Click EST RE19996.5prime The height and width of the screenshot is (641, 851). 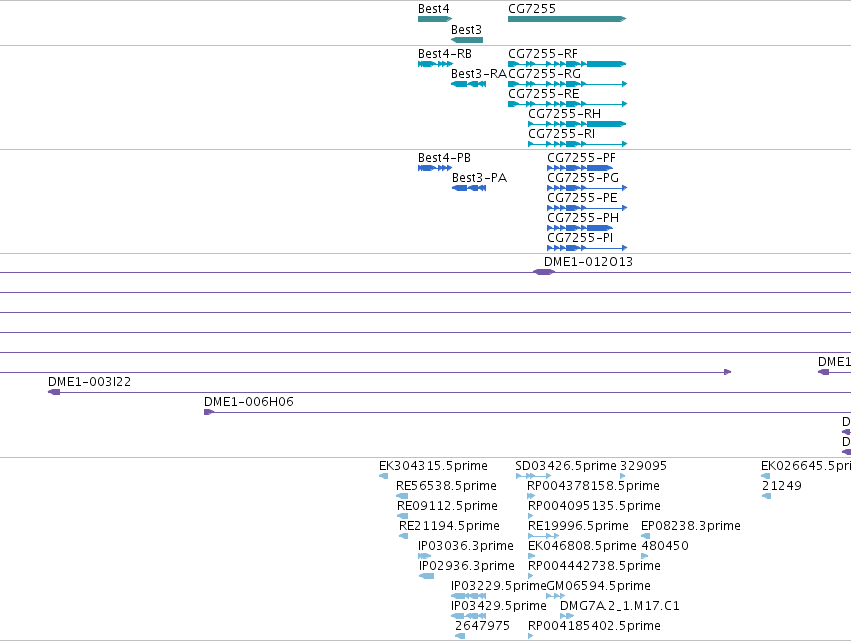pyautogui.click(x=544, y=536)
